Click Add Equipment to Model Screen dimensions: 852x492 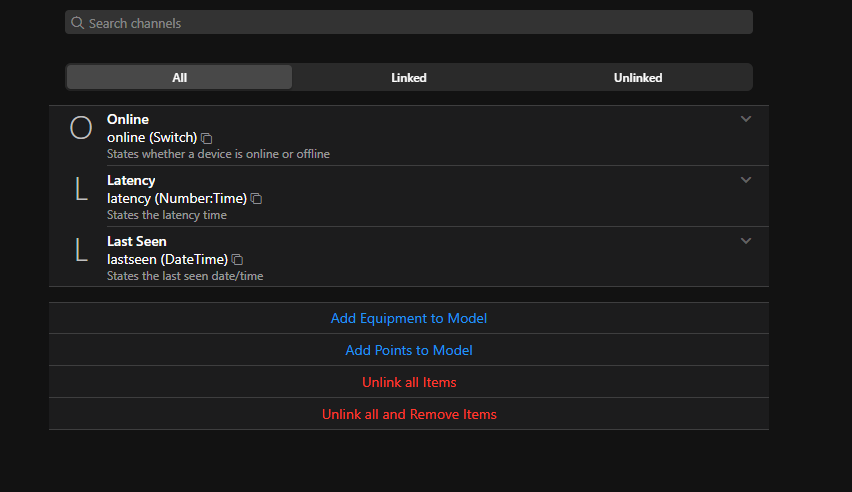click(409, 318)
